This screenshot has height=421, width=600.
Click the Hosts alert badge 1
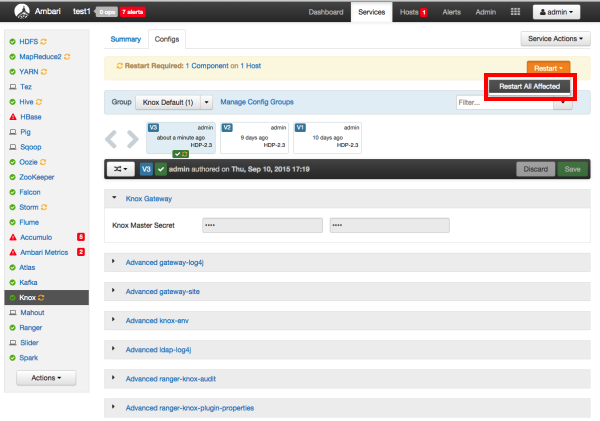tap(424, 13)
